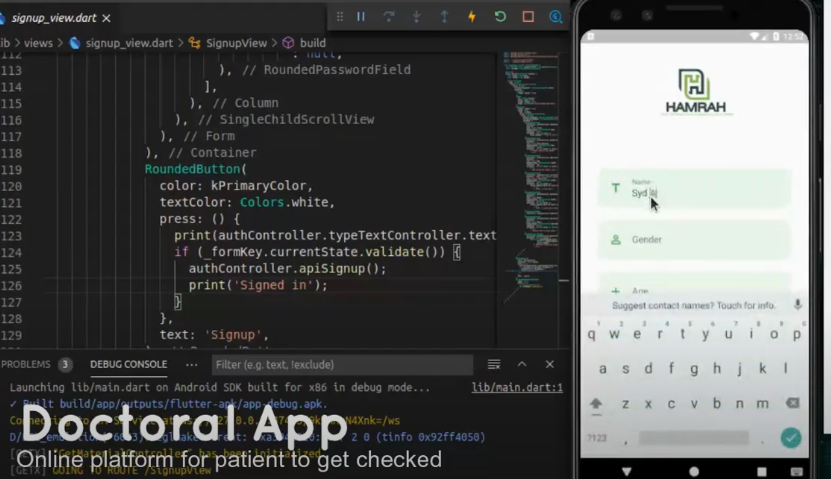Screen dimensions: 831x479
Task: Close the signup_view.dart editor tab
Action: (x=107, y=18)
